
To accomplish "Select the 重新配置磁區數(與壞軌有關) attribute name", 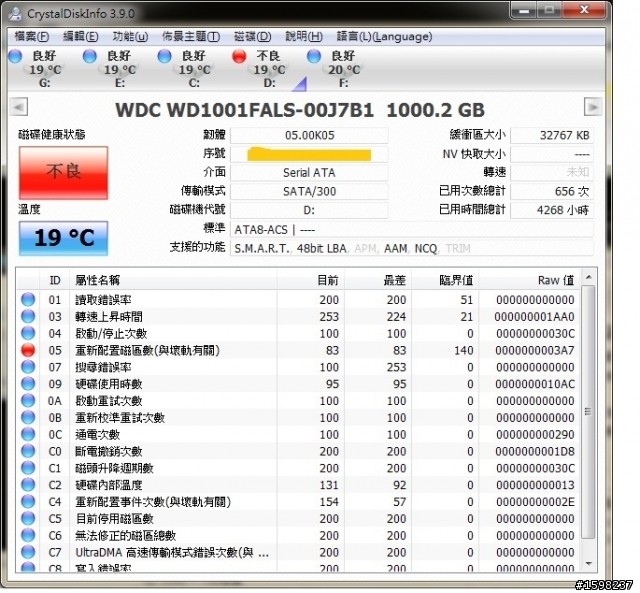I will pos(148,350).
